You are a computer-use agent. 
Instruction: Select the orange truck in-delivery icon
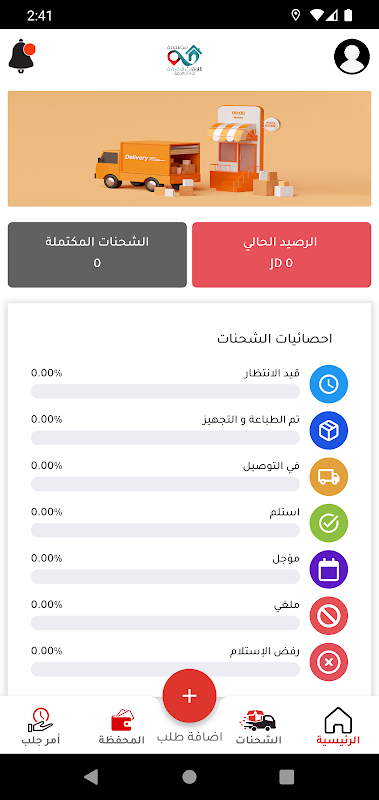[x=329, y=477]
